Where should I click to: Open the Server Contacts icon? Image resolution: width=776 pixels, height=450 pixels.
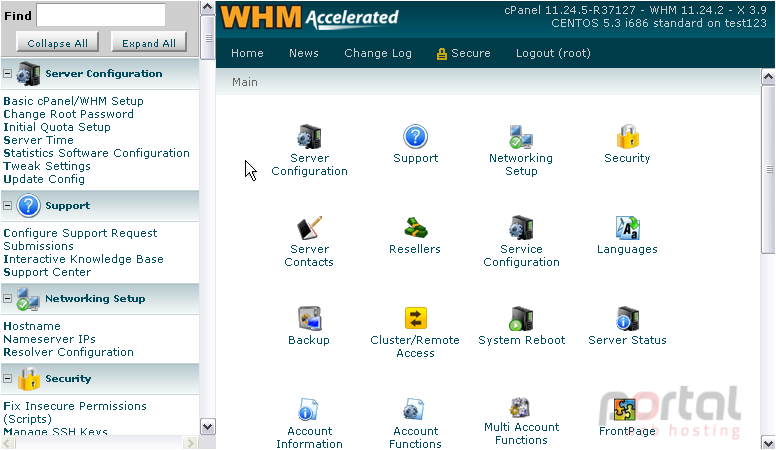[309, 228]
